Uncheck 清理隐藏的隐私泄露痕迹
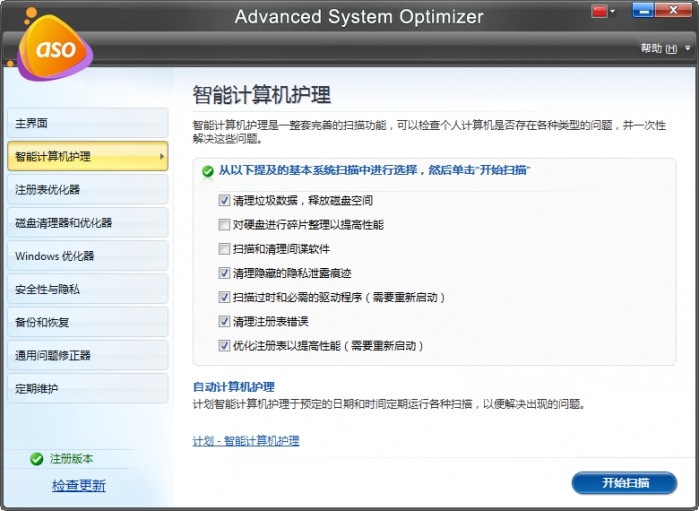This screenshot has height=511, width=699. click(x=224, y=273)
